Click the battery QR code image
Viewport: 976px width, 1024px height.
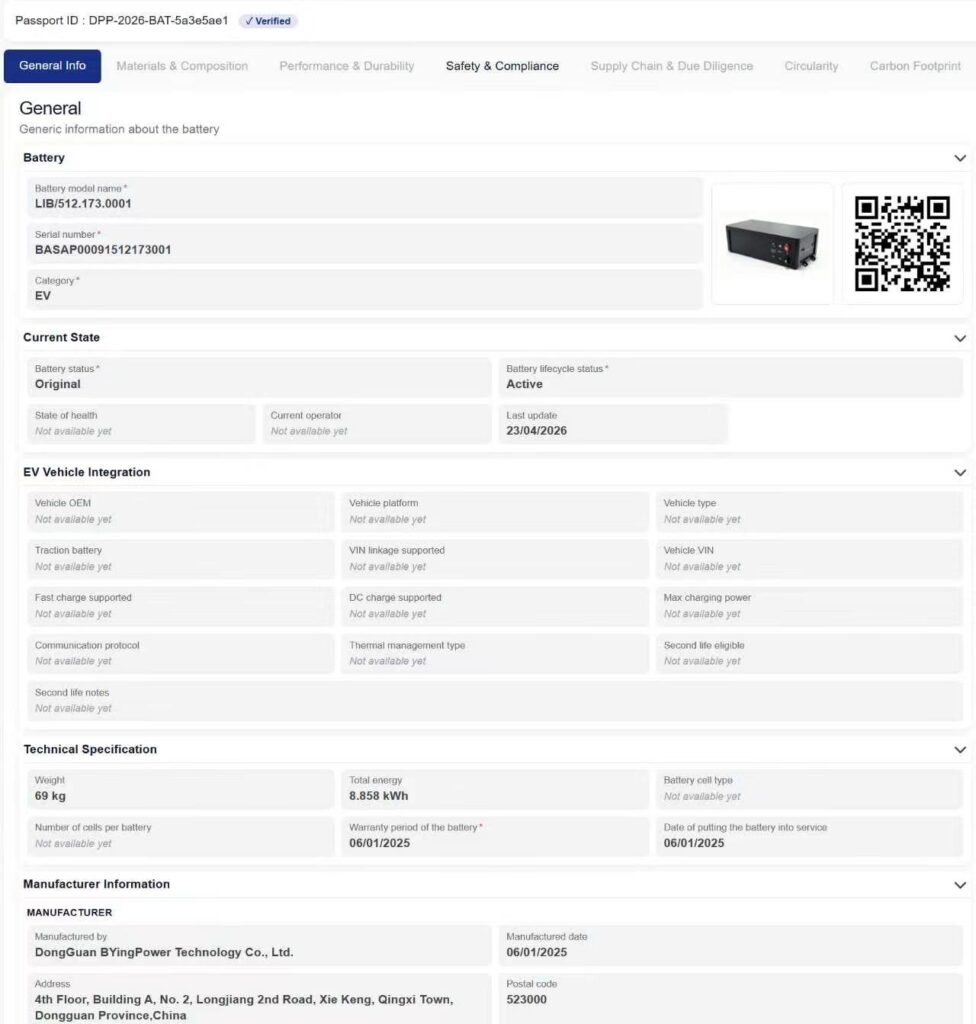click(x=902, y=244)
